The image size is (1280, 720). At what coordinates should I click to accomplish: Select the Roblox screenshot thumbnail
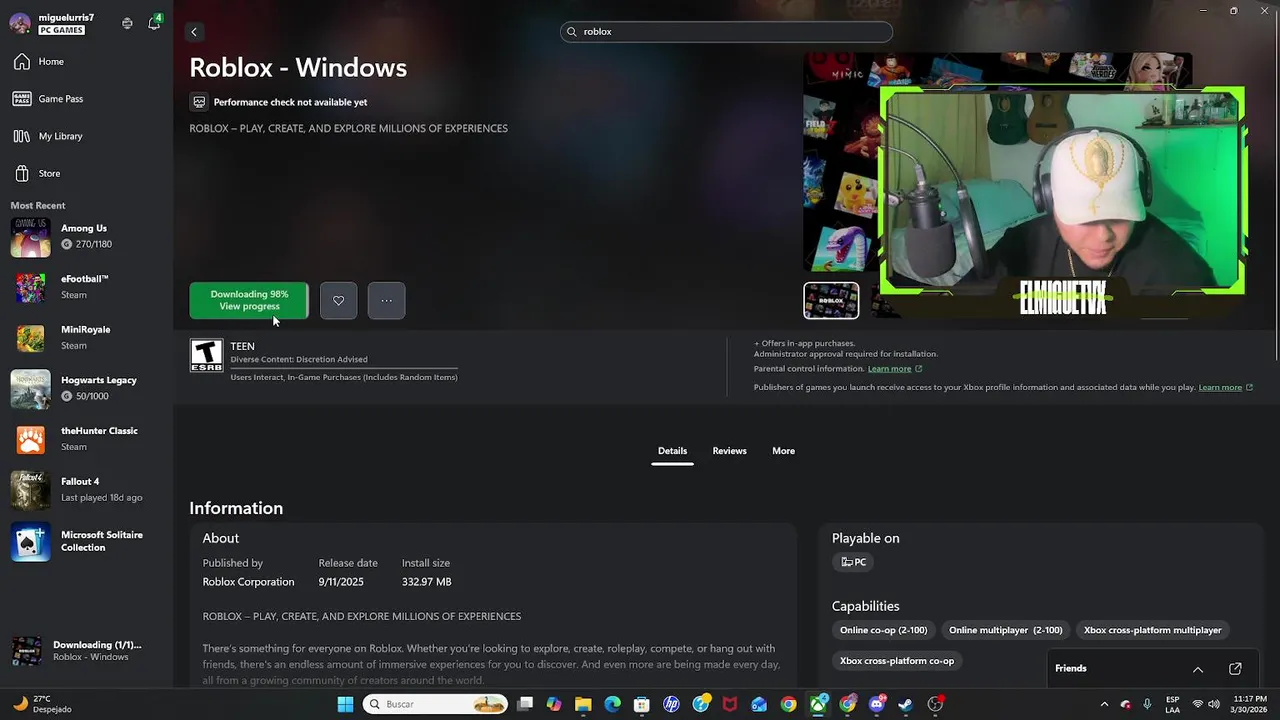[831, 301]
